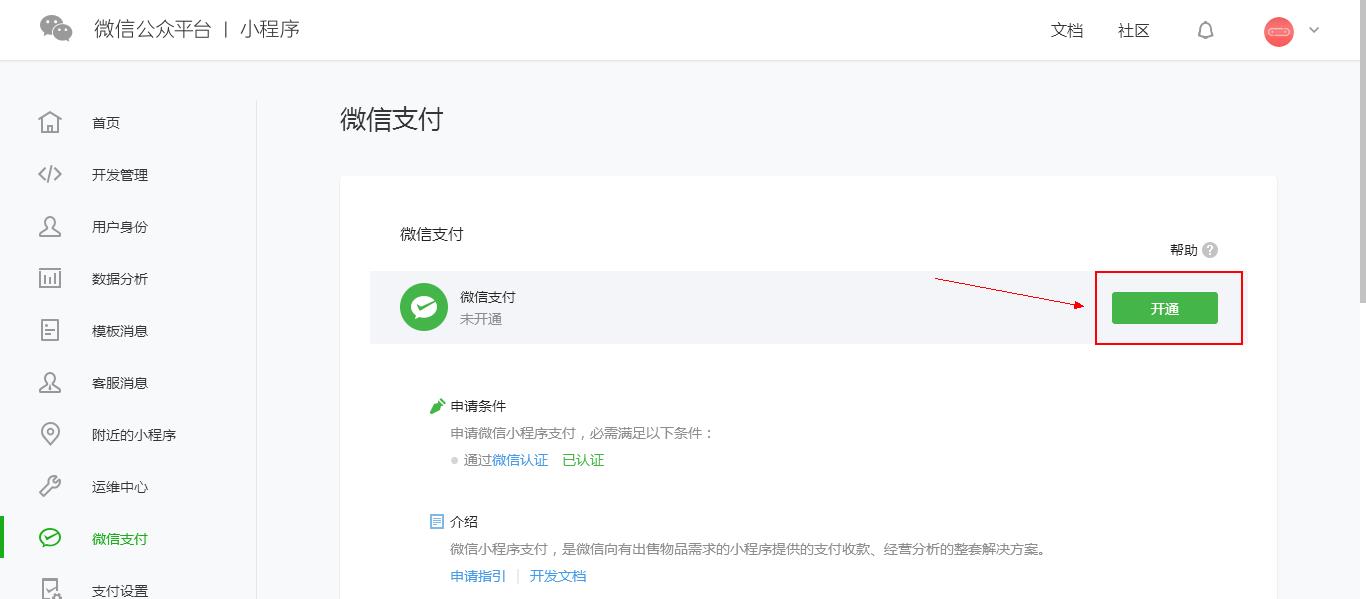Click the 微信支付 sidebar check icon
The image size is (1366, 599).
(50, 538)
